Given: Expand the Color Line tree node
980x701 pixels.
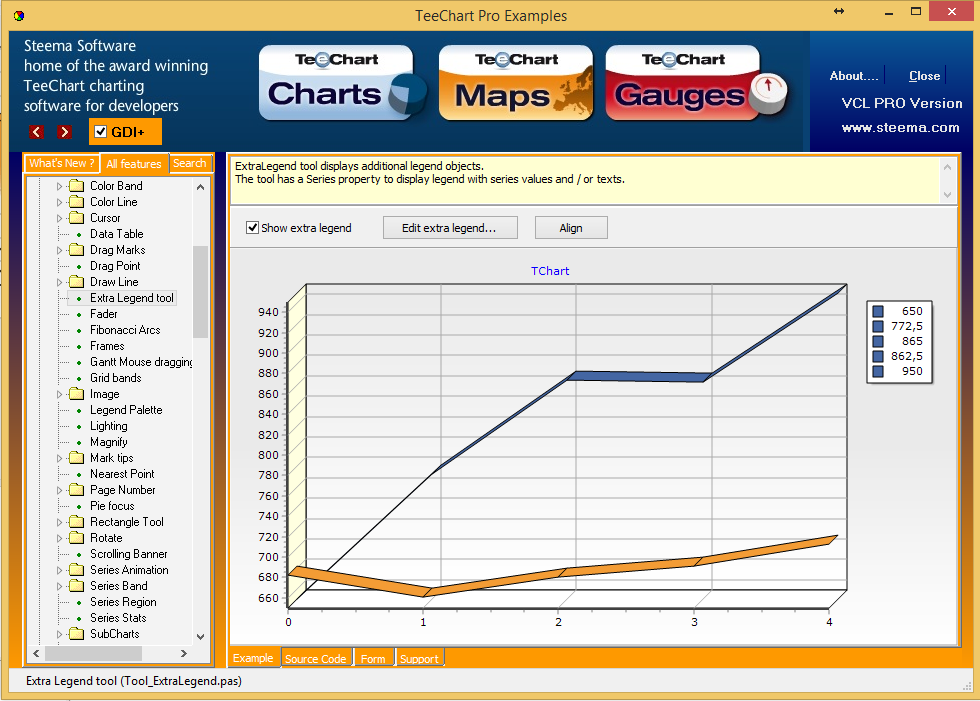Looking at the screenshot, I should pyautogui.click(x=59, y=202).
